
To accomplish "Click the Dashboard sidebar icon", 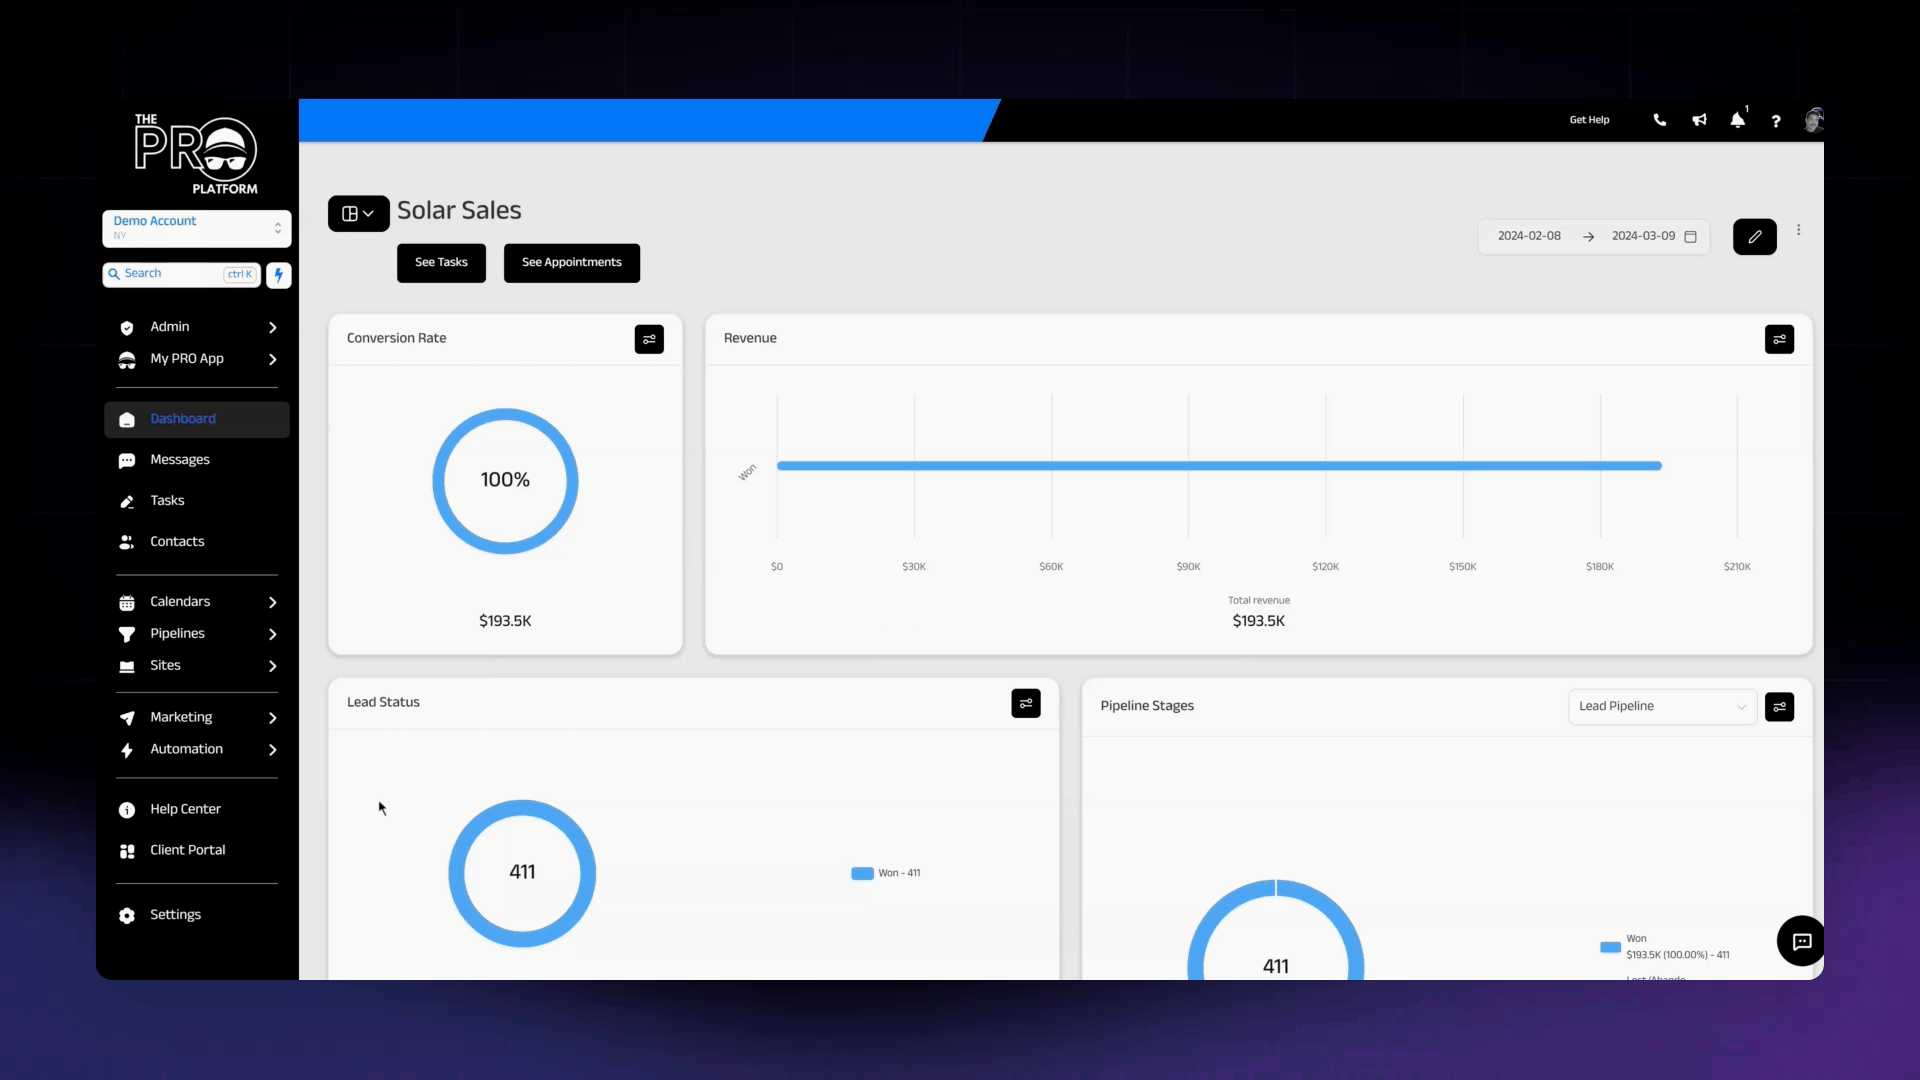I will coord(127,419).
